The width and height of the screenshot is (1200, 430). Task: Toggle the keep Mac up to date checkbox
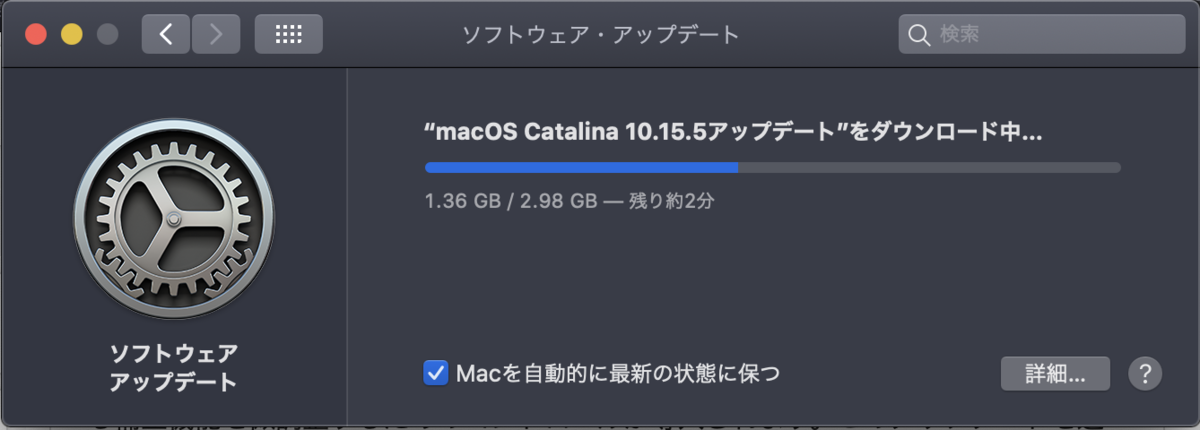436,374
